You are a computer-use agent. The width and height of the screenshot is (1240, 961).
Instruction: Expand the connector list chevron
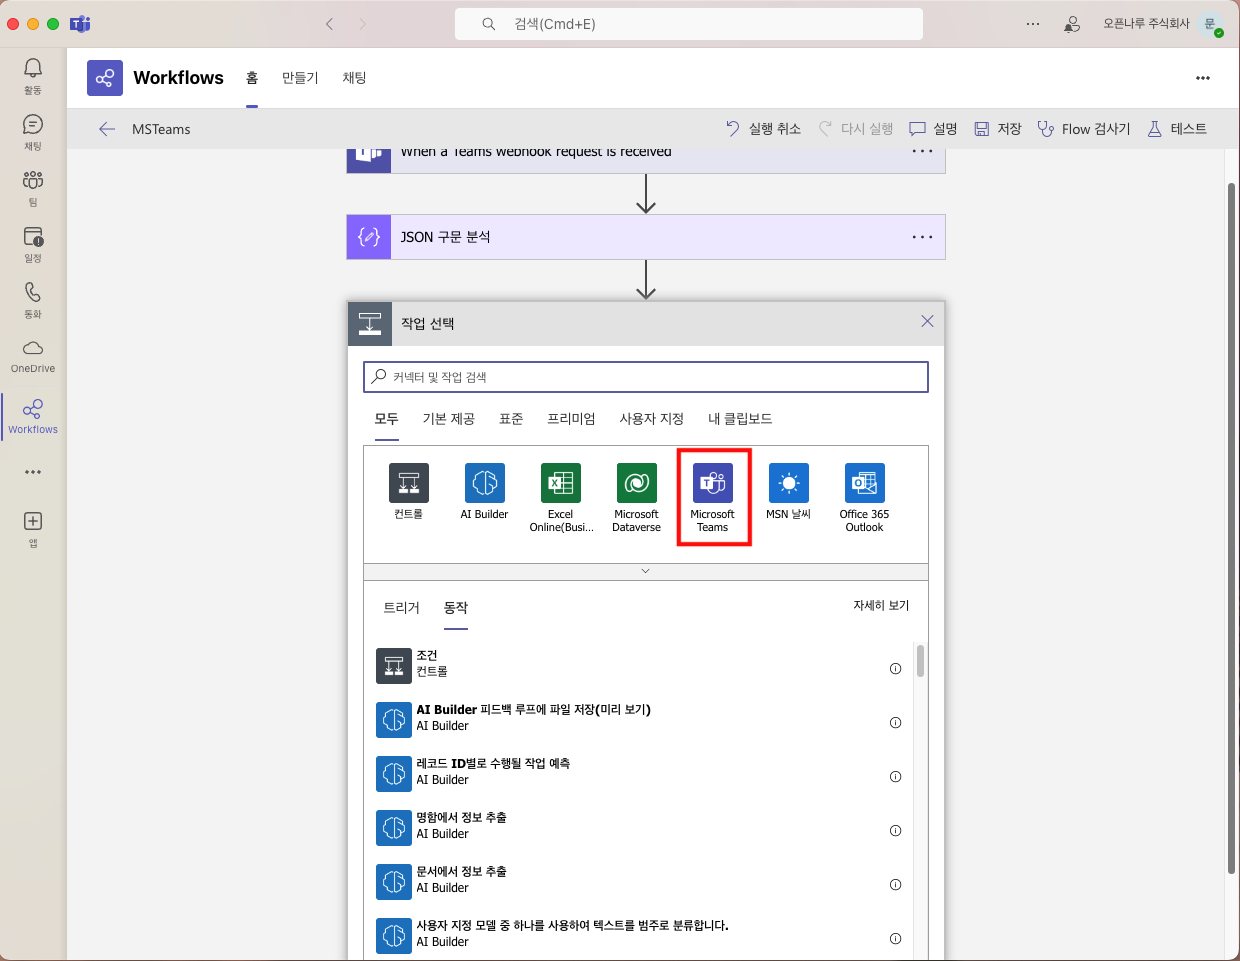pyautogui.click(x=645, y=571)
